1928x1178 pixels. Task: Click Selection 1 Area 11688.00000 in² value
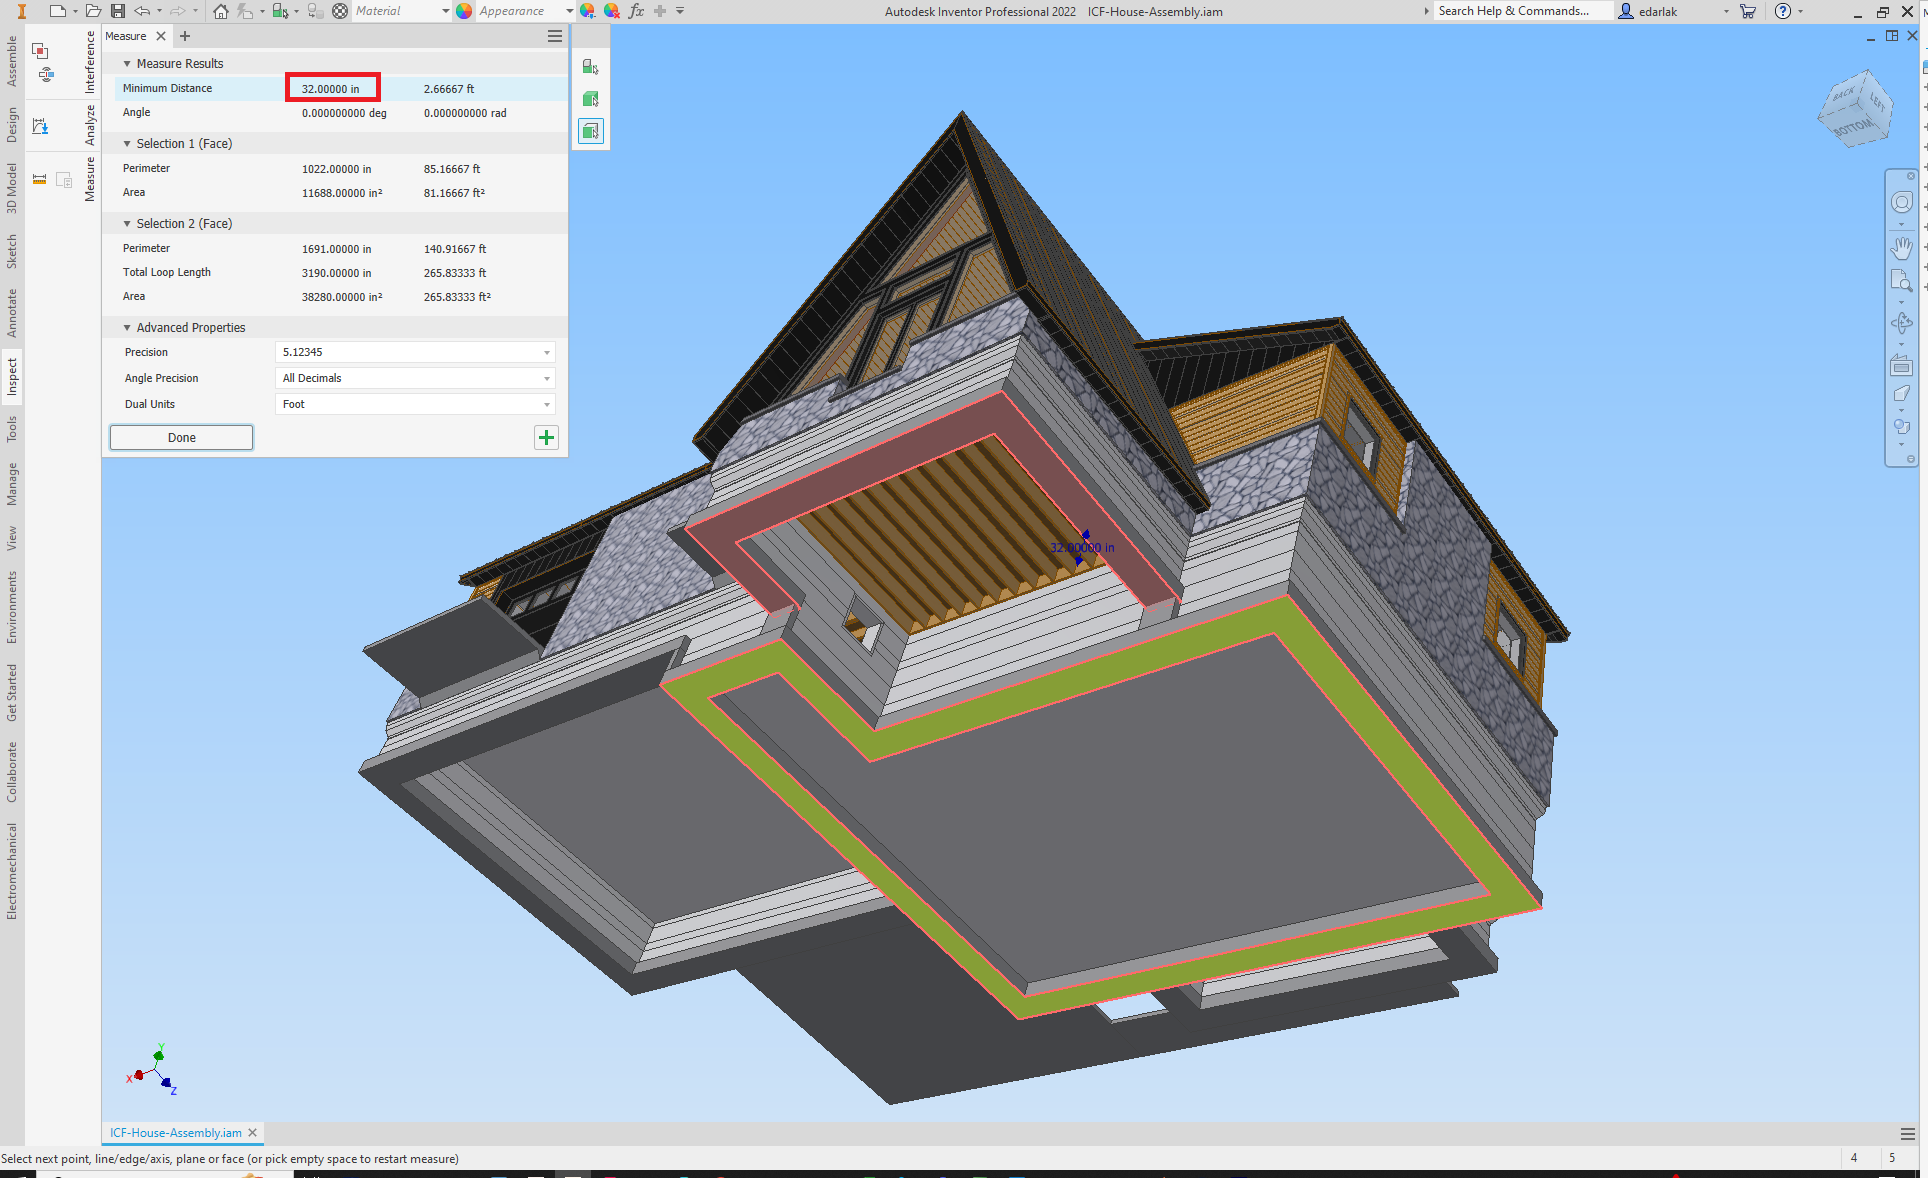[342, 193]
